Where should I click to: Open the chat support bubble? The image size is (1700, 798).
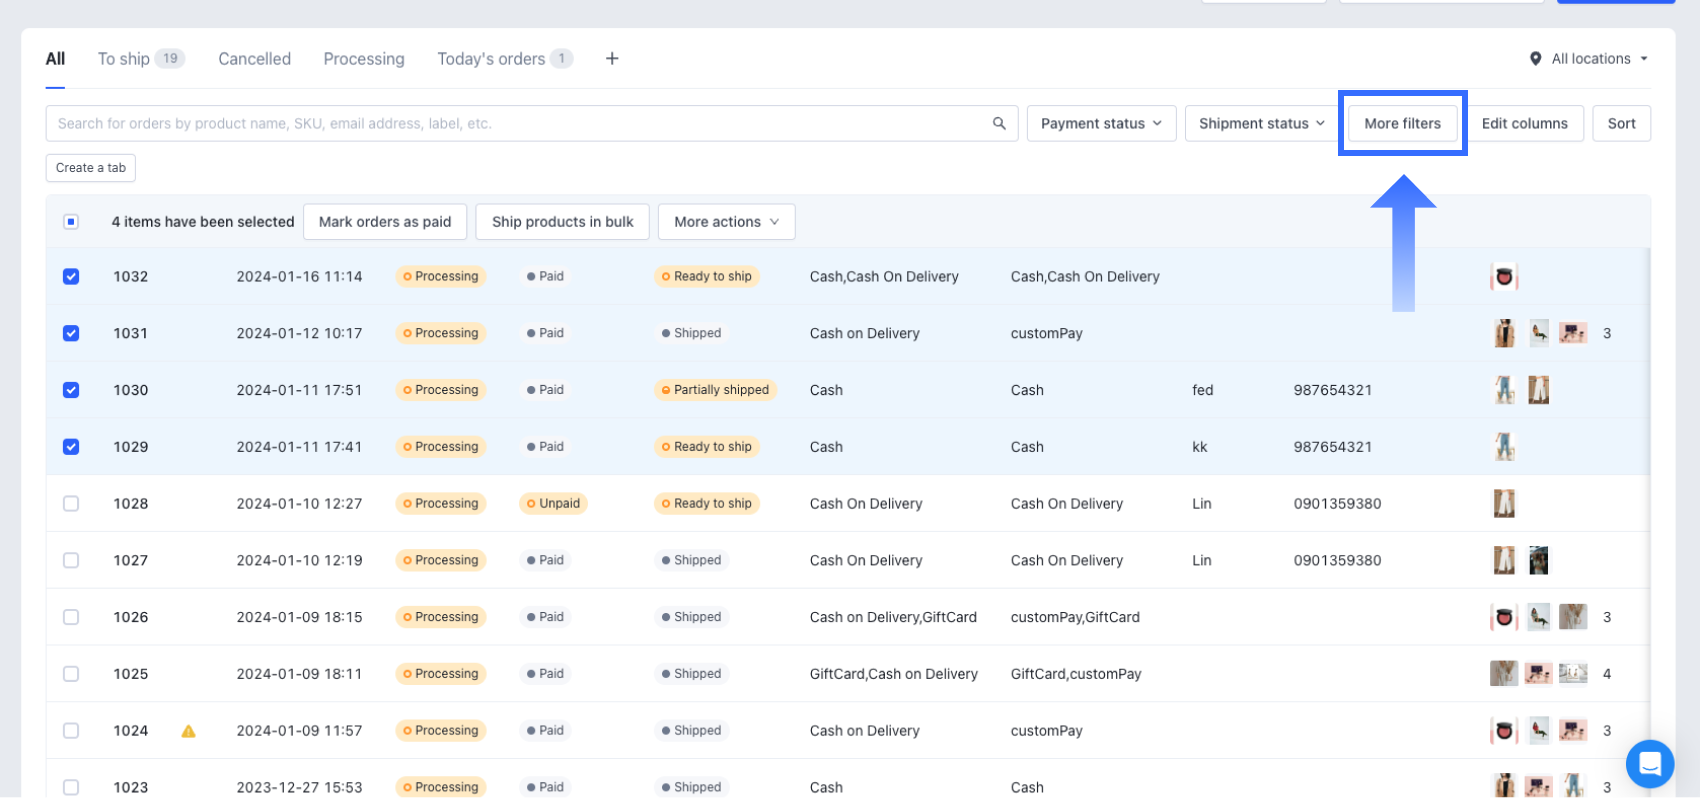[1649, 764]
